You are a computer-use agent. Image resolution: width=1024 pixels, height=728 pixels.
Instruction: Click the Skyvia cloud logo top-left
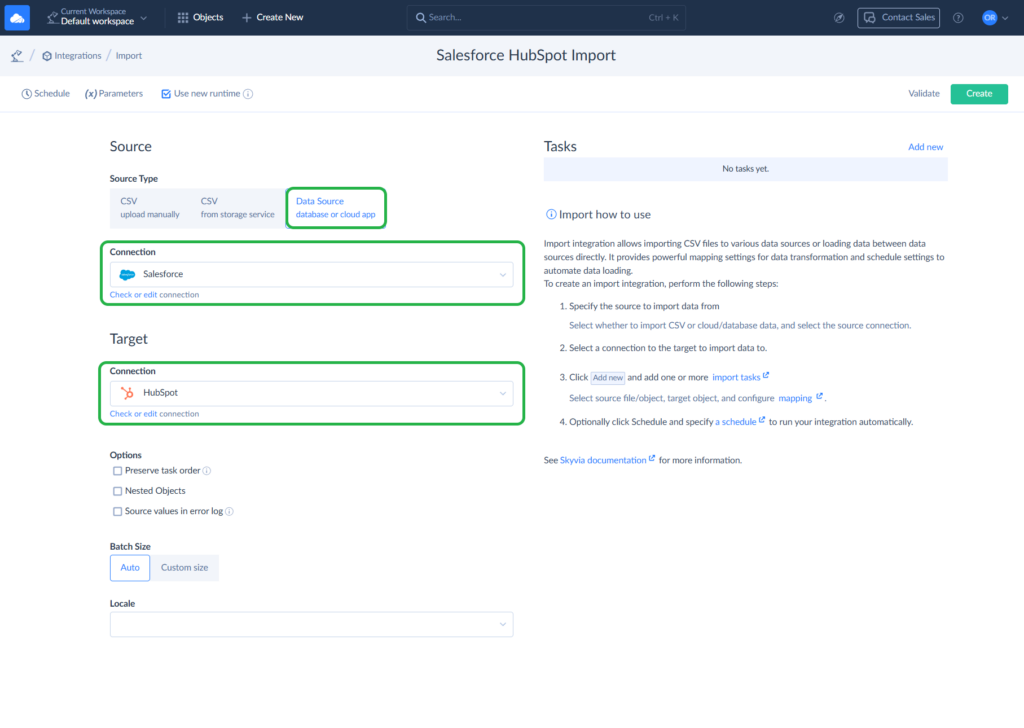tap(16, 17)
